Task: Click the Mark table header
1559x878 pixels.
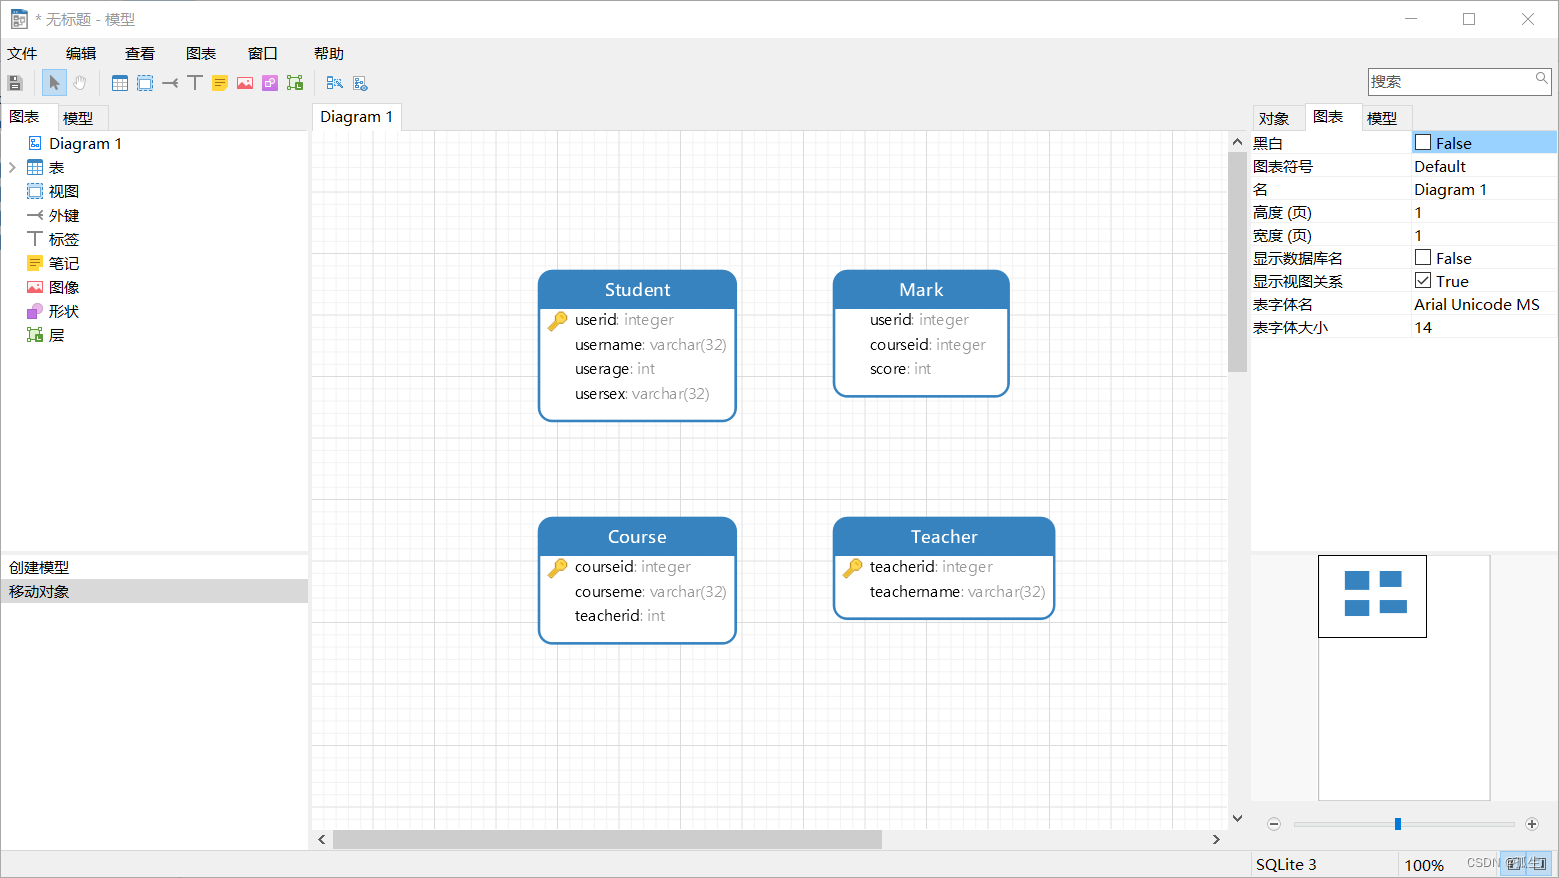Action: [x=921, y=290]
